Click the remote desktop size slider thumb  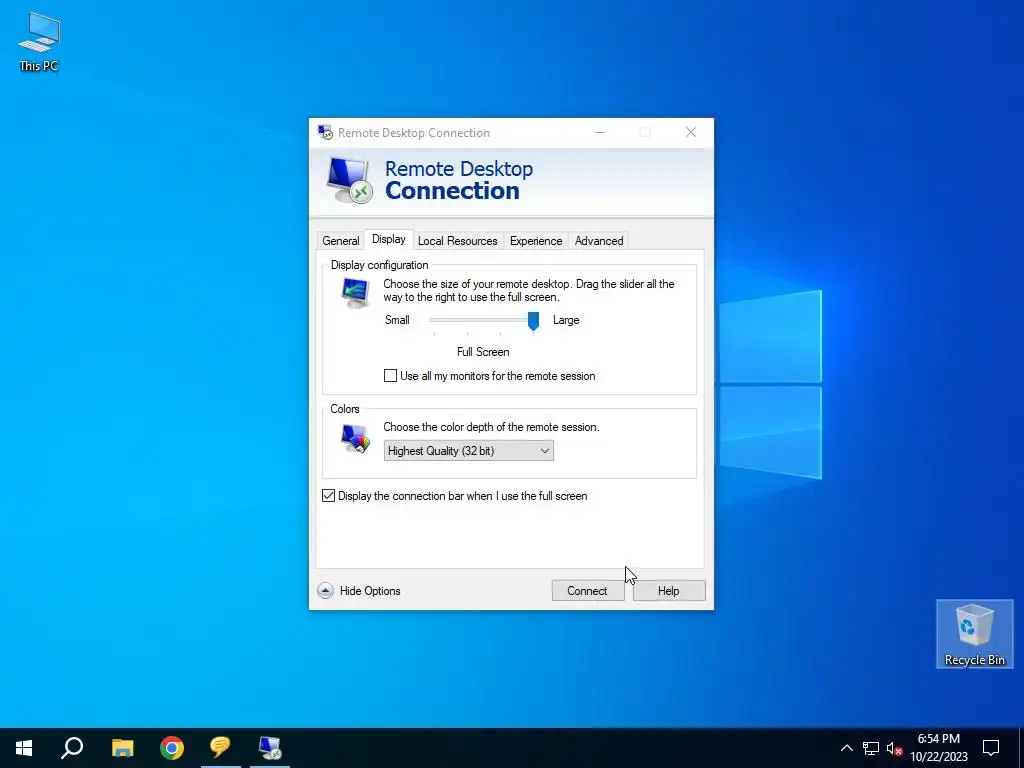534,321
